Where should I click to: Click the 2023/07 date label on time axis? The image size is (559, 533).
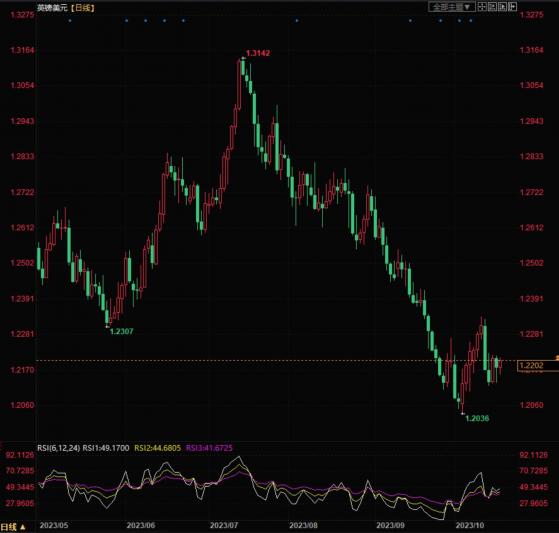[224, 525]
